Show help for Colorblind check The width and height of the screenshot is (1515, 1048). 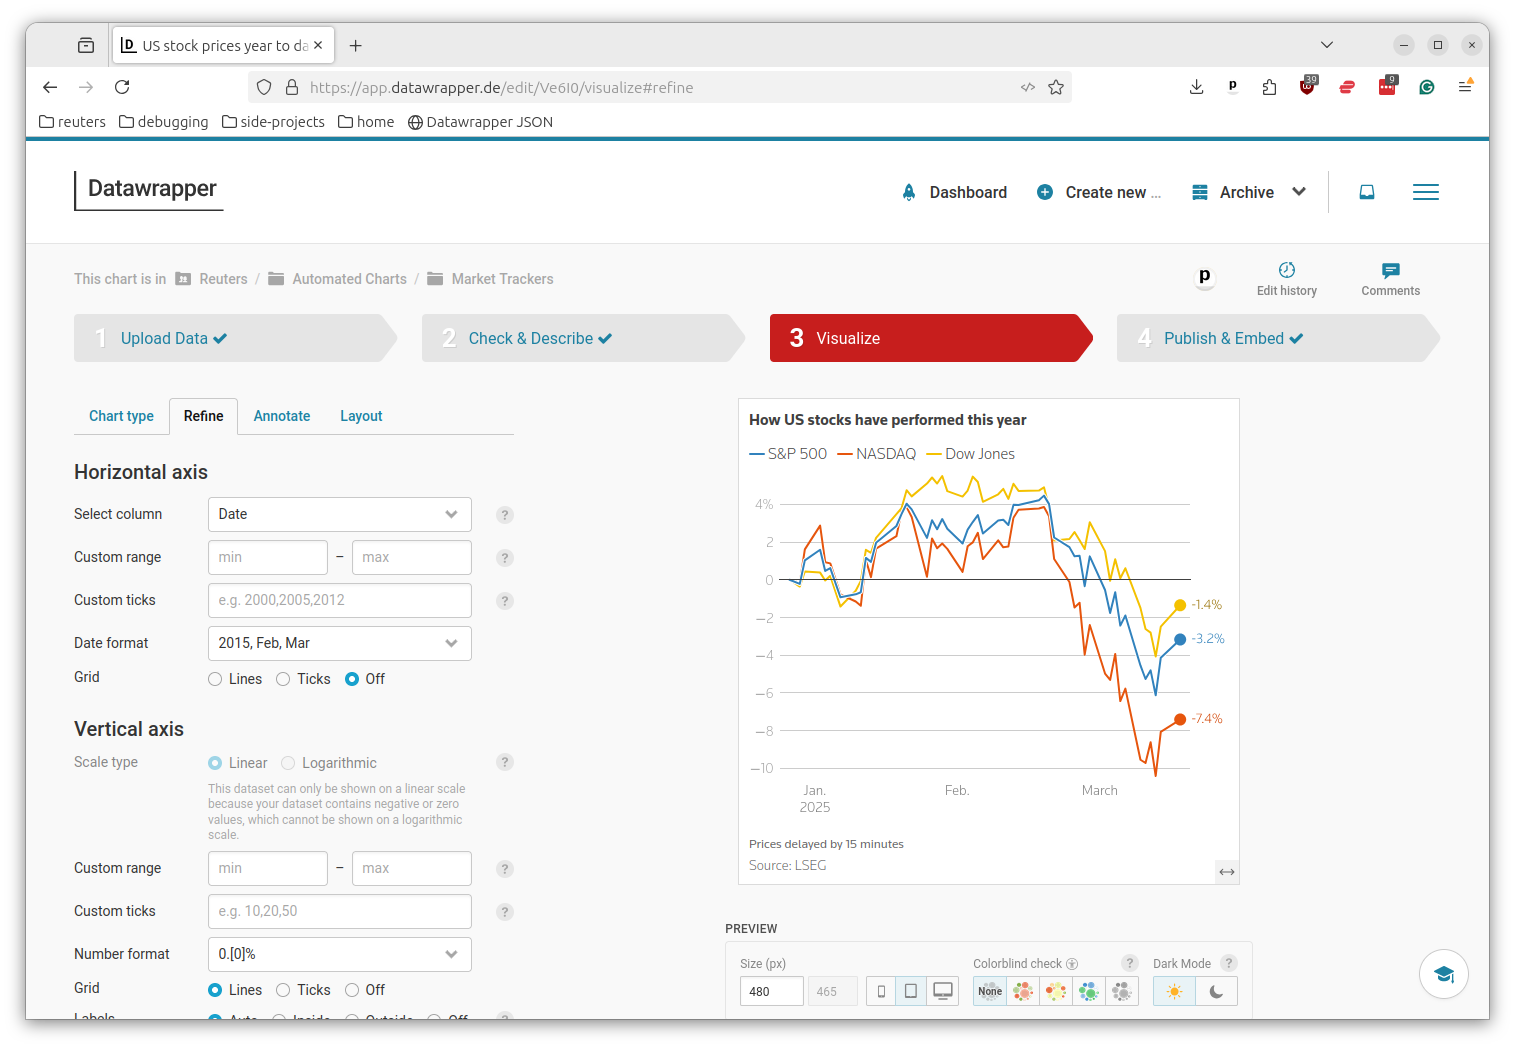tap(1130, 963)
